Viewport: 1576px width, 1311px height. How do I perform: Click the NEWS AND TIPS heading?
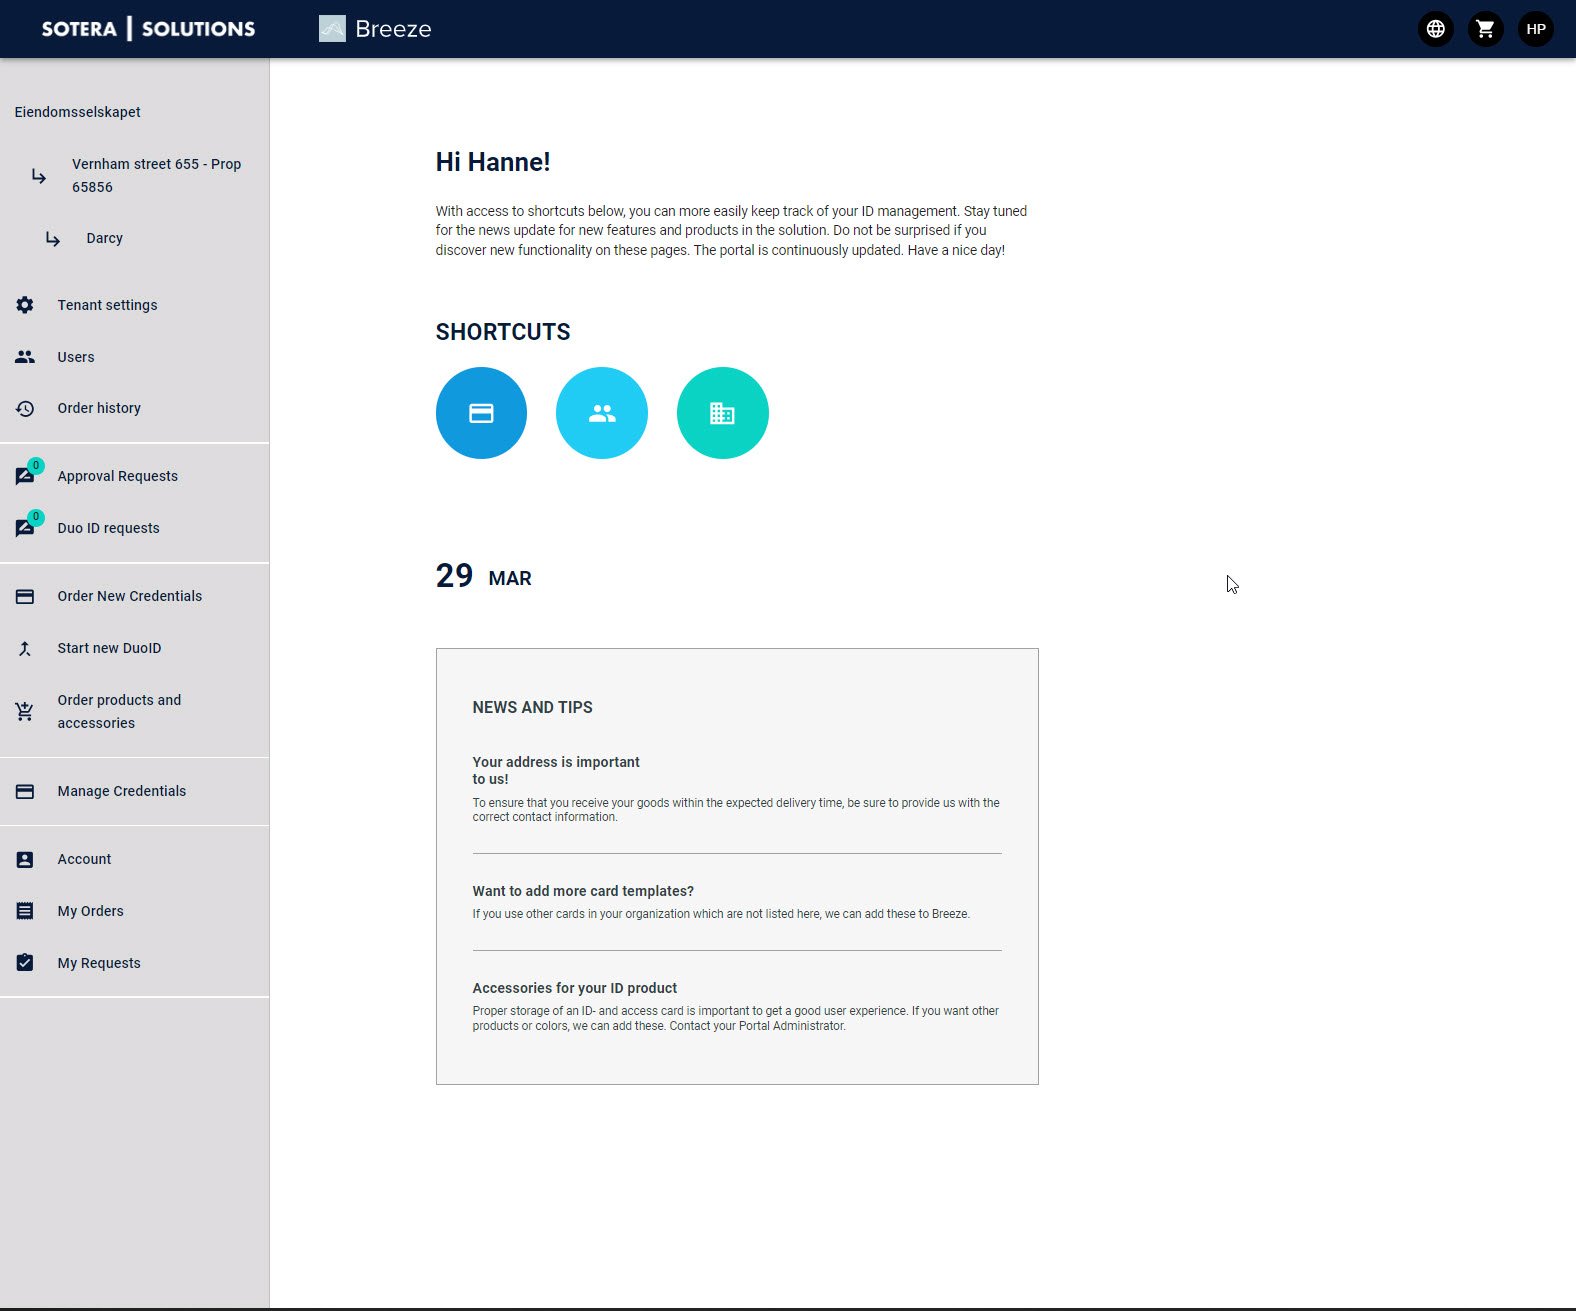tap(533, 707)
